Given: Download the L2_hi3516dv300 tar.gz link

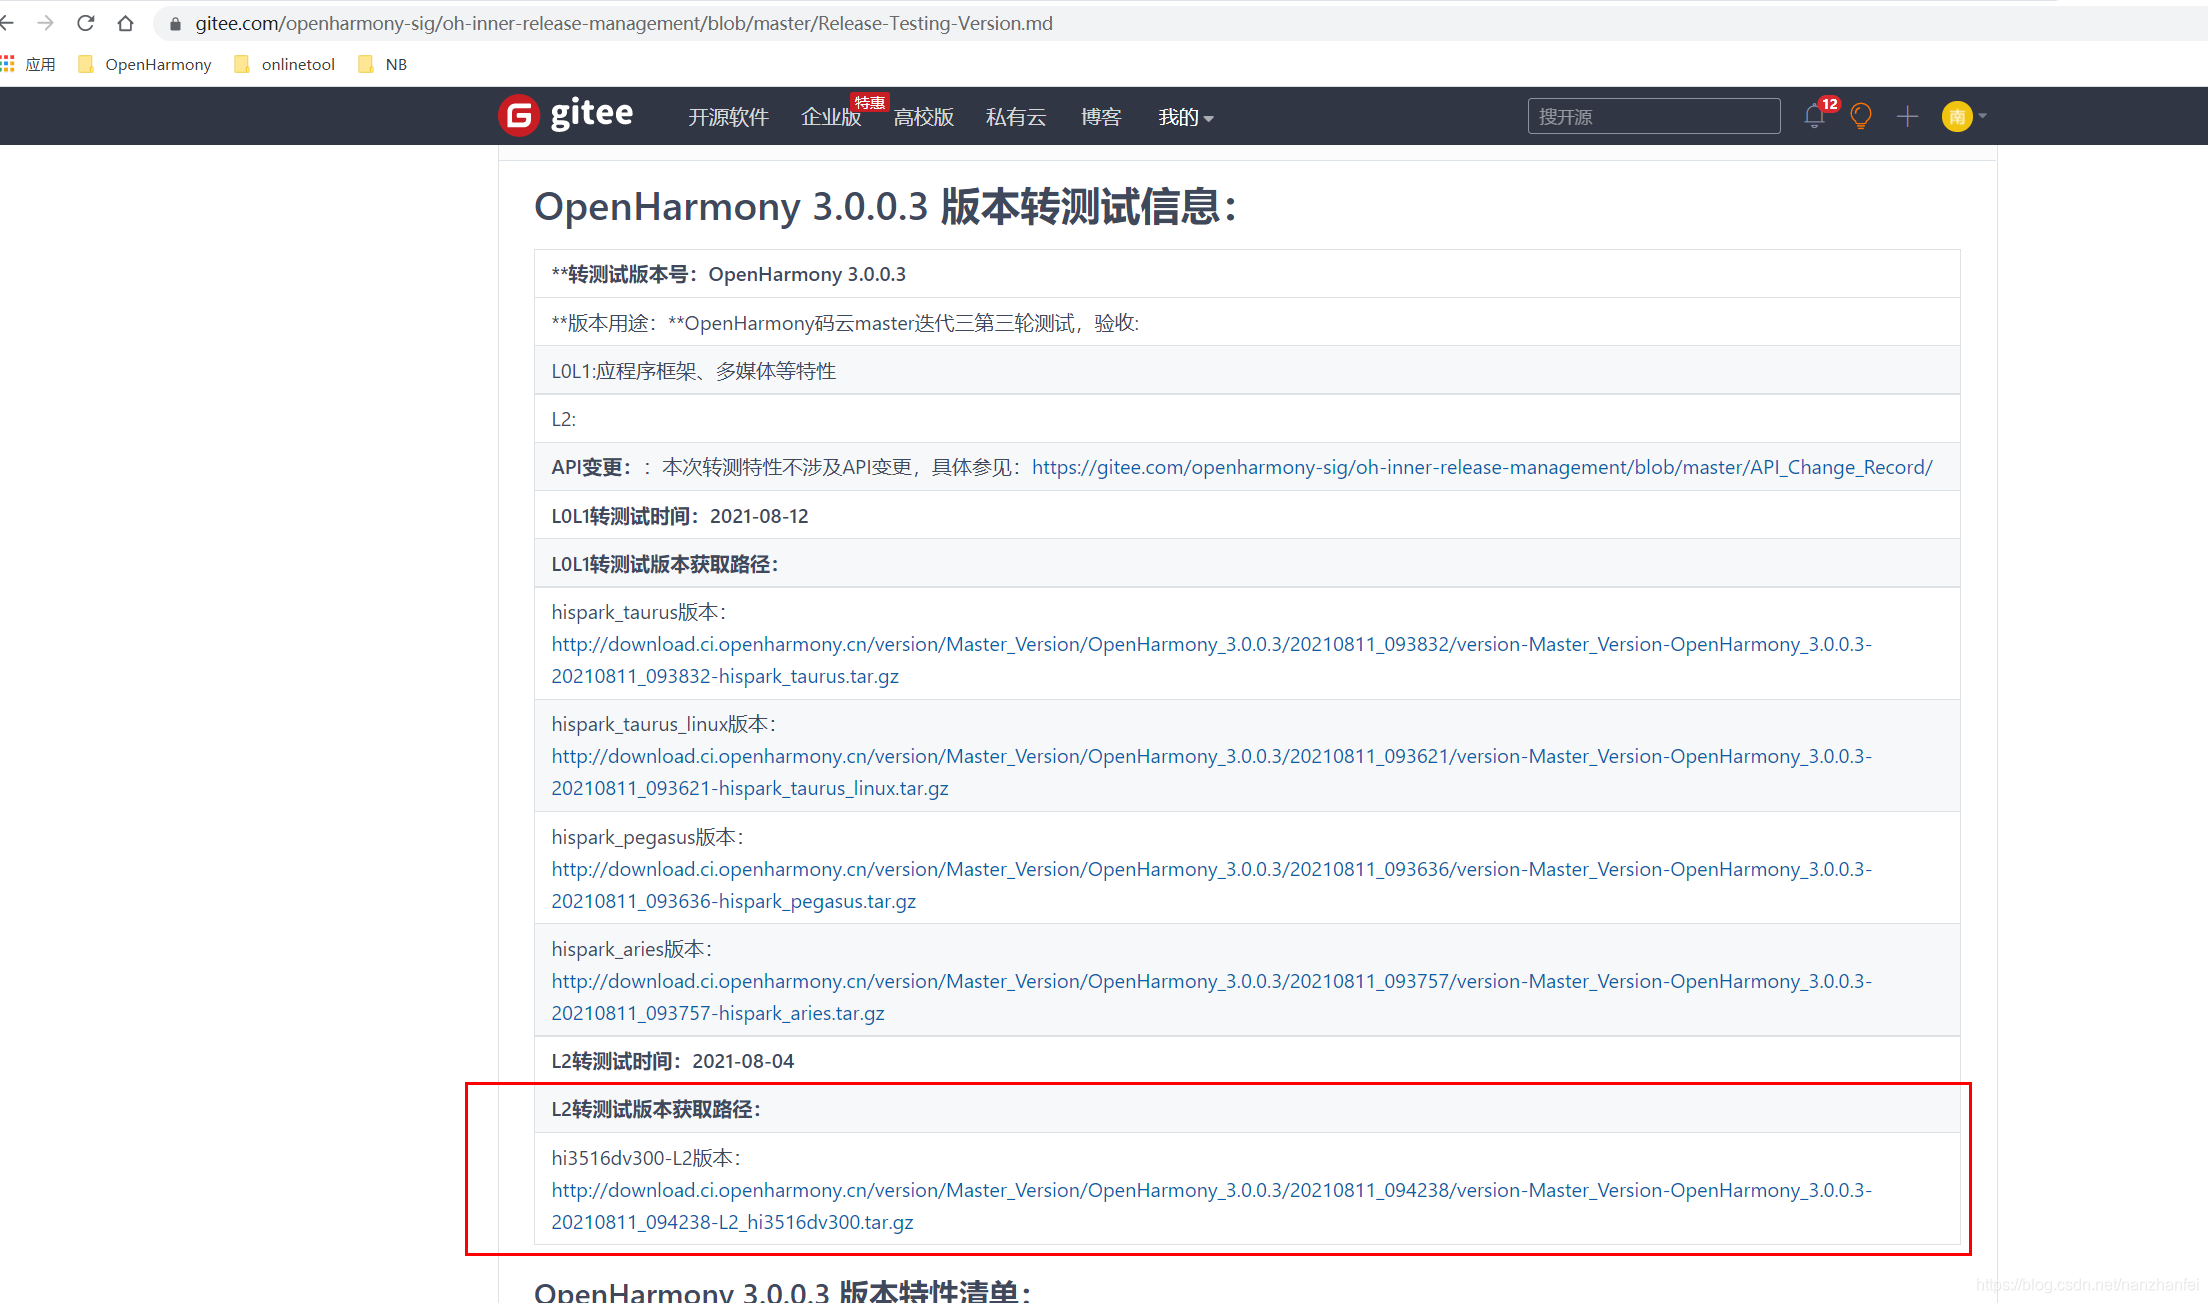Looking at the screenshot, I should [1211, 1206].
